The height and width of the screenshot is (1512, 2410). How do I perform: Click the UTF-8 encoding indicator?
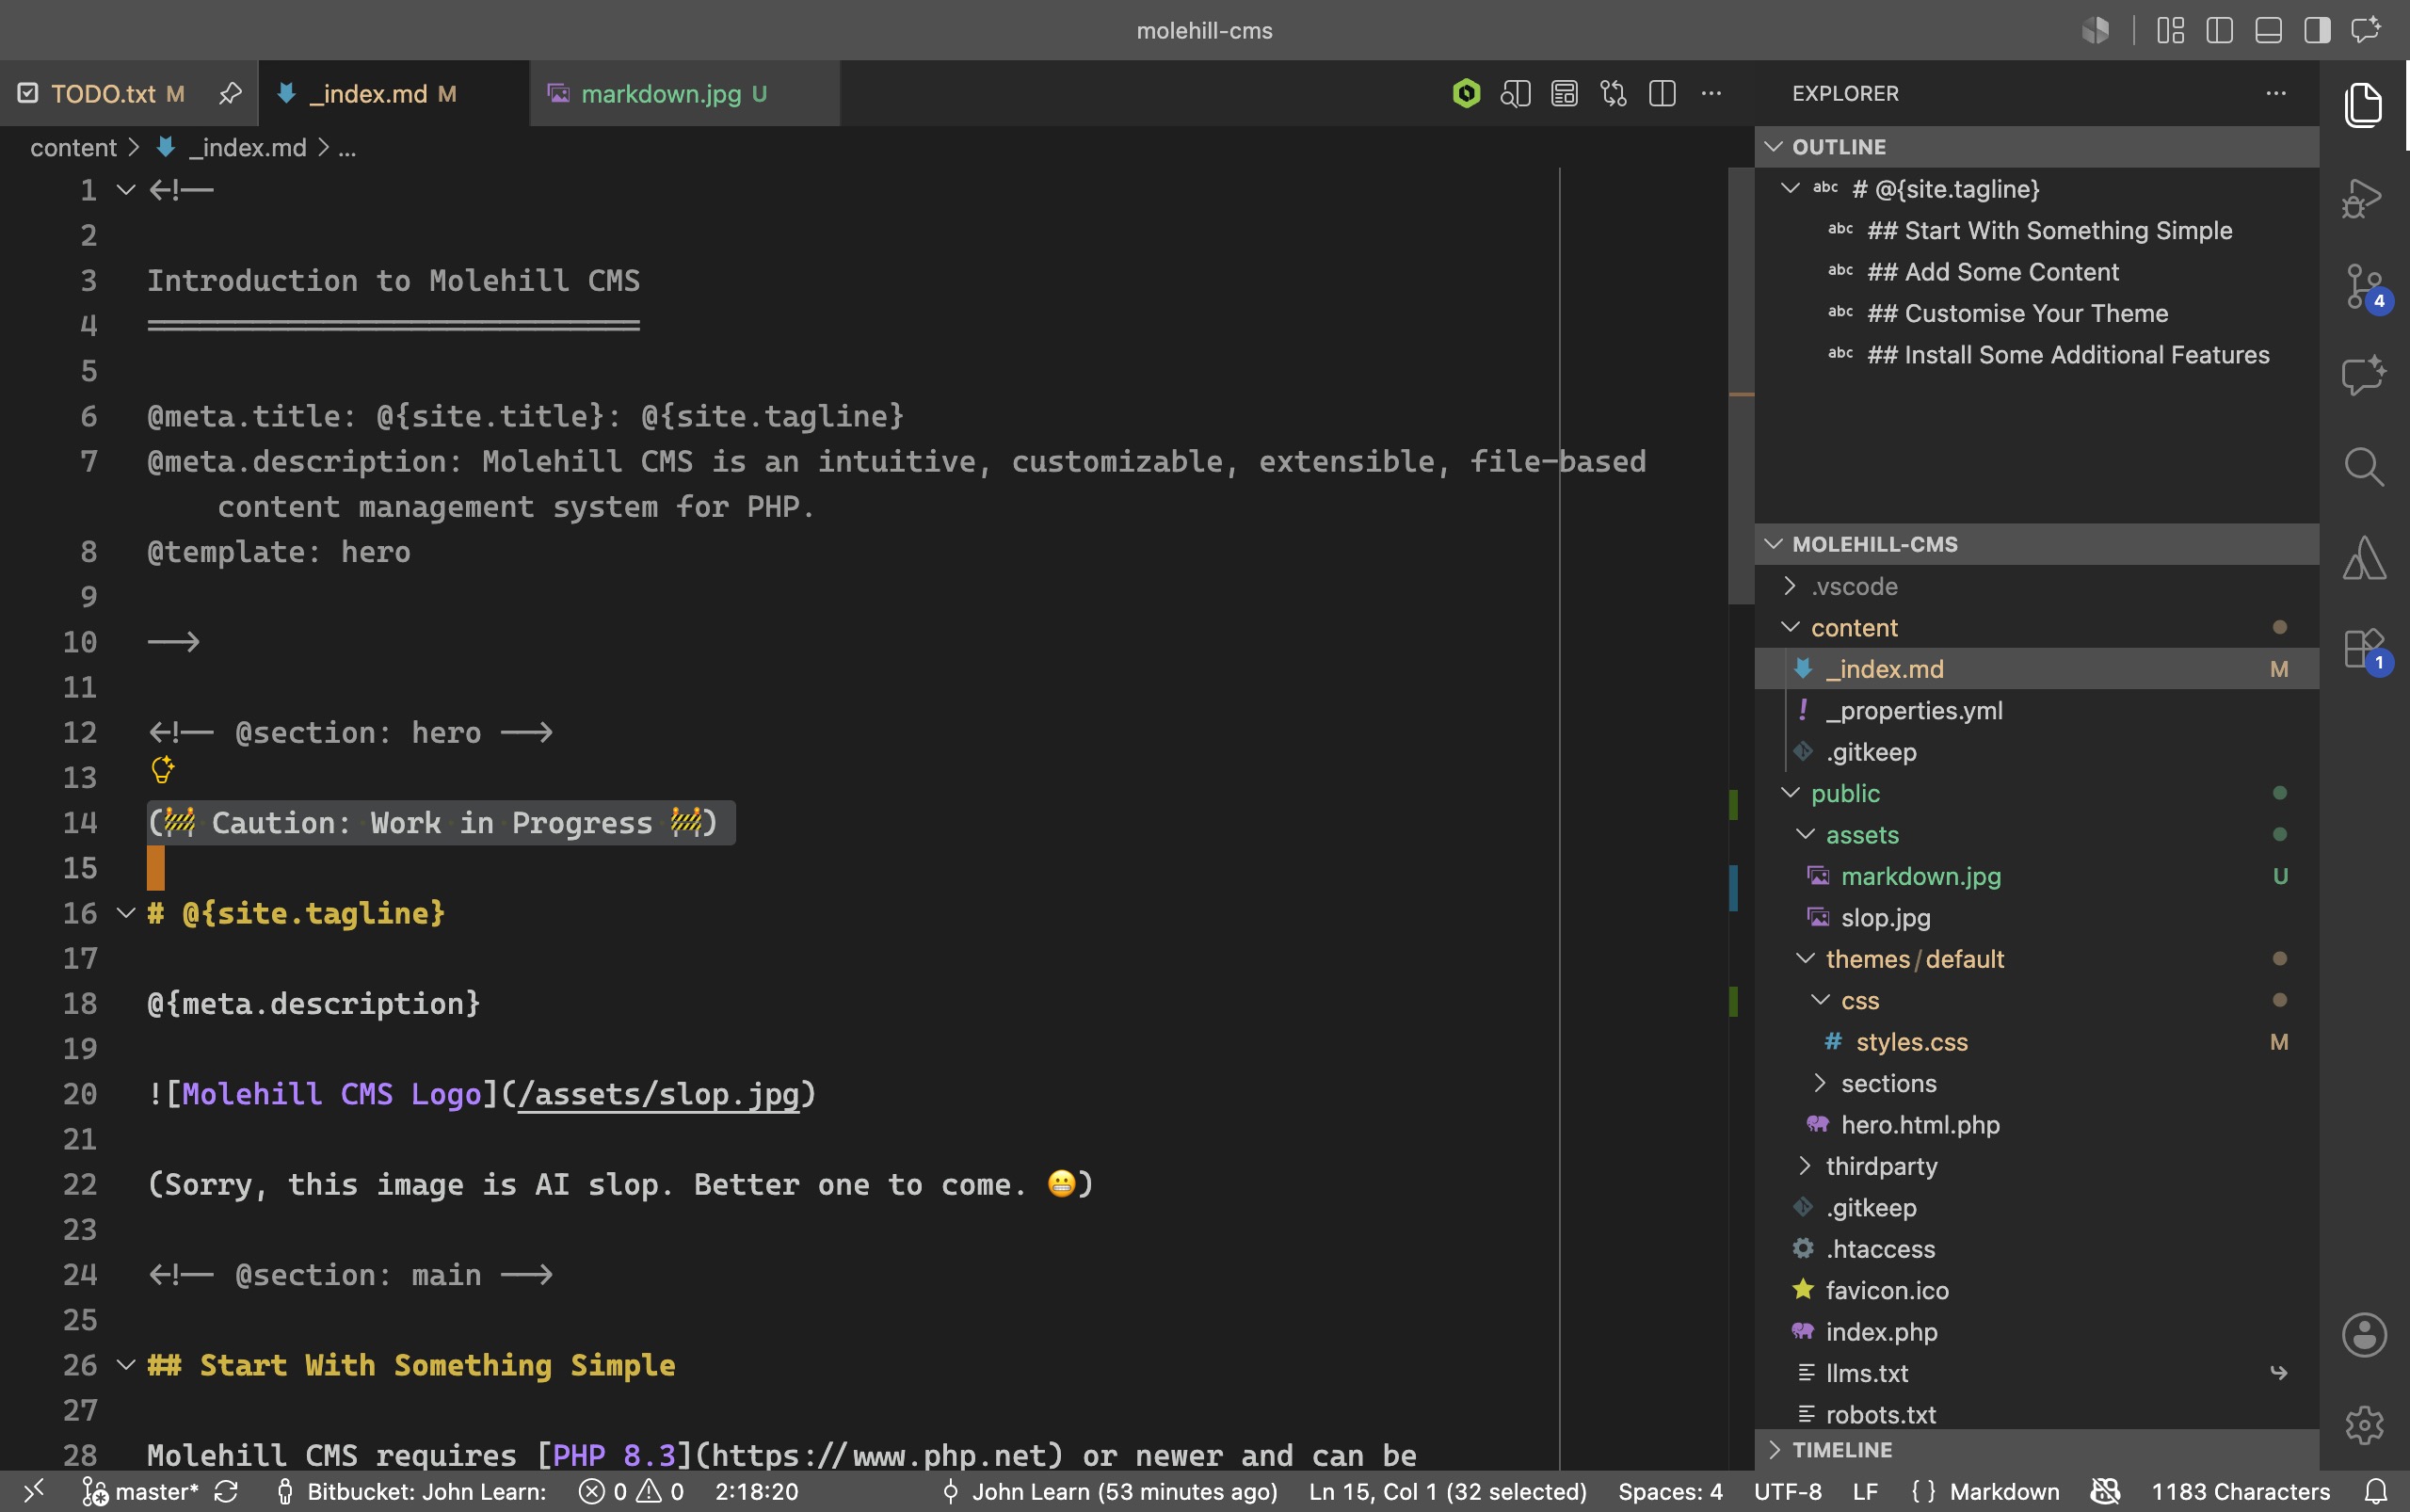1787,1491
